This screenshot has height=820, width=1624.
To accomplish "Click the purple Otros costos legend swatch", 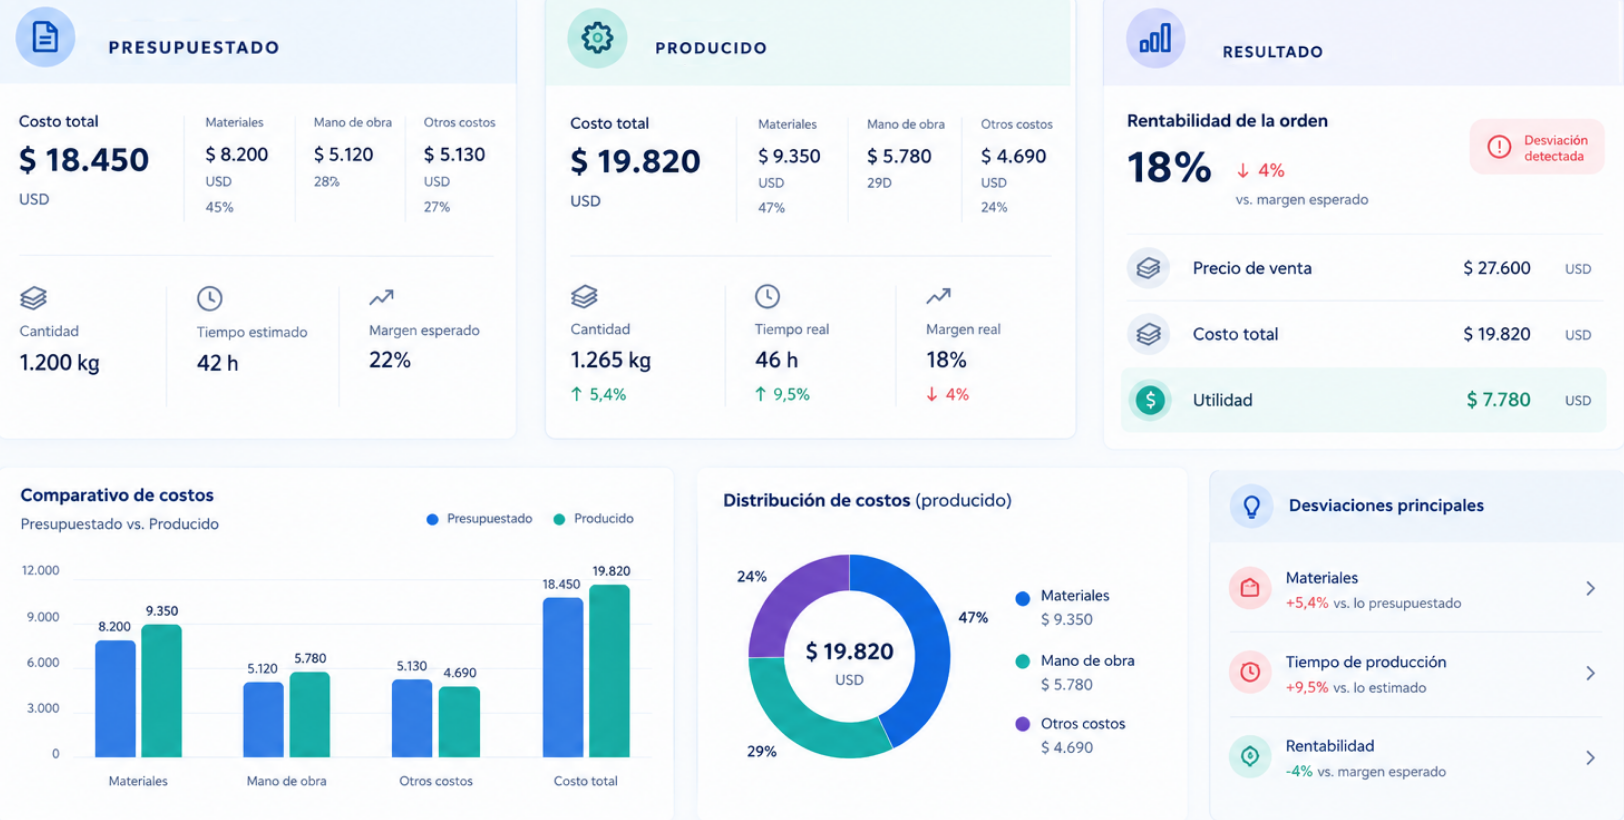I will [1022, 724].
